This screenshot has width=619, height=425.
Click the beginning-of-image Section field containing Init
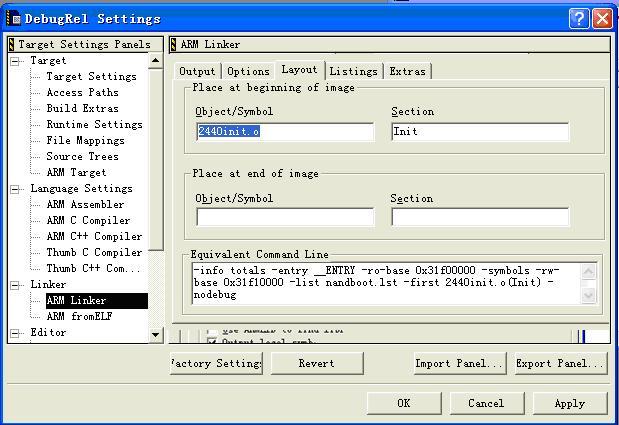point(480,131)
